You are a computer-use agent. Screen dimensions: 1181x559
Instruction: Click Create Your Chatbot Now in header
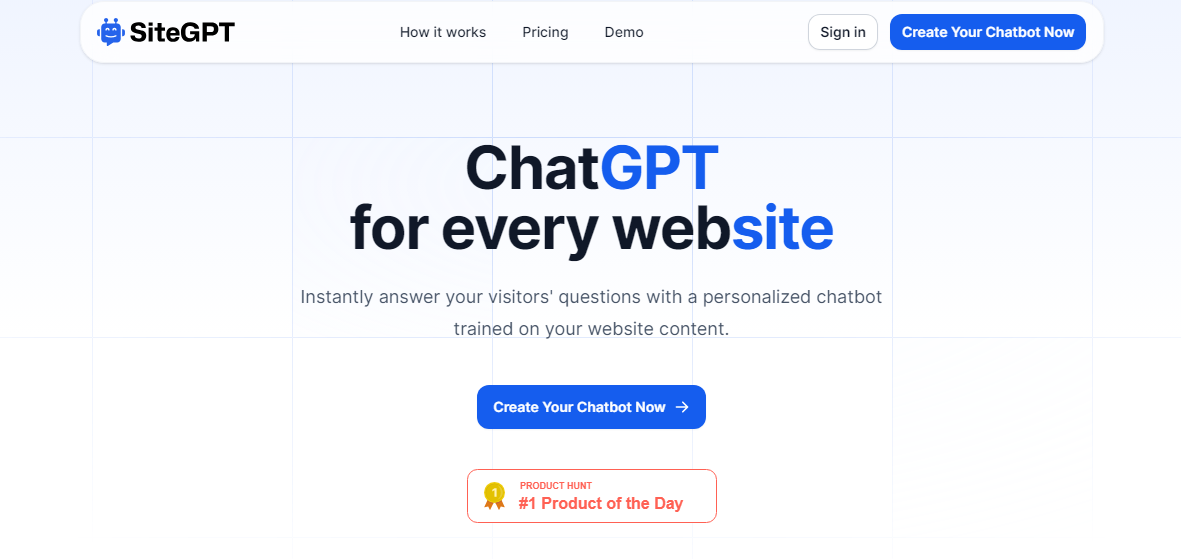(x=988, y=32)
